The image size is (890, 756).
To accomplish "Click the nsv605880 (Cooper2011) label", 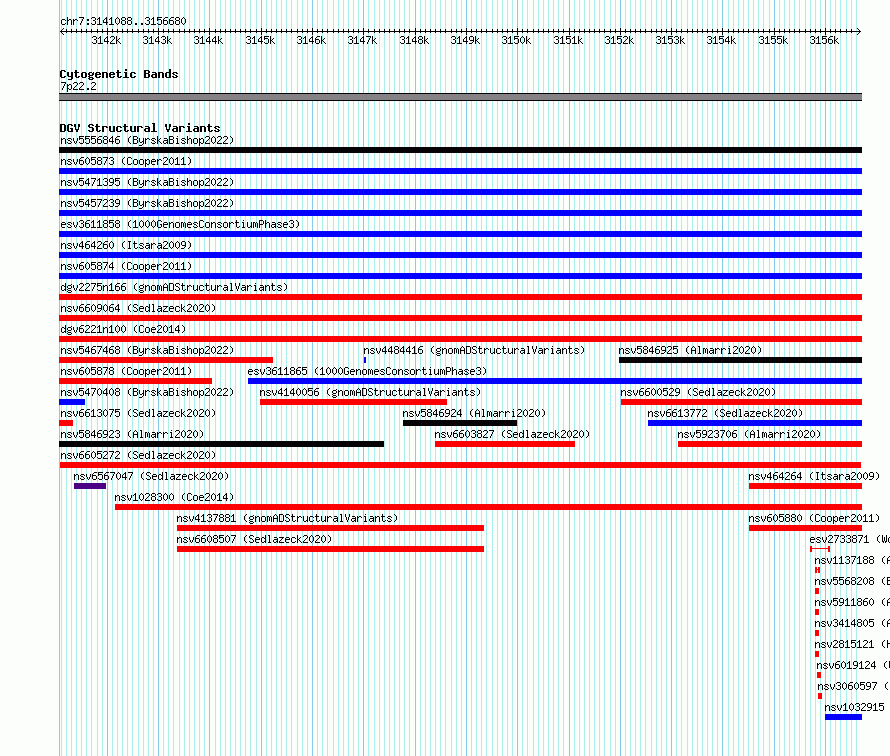I will pyautogui.click(x=814, y=518).
